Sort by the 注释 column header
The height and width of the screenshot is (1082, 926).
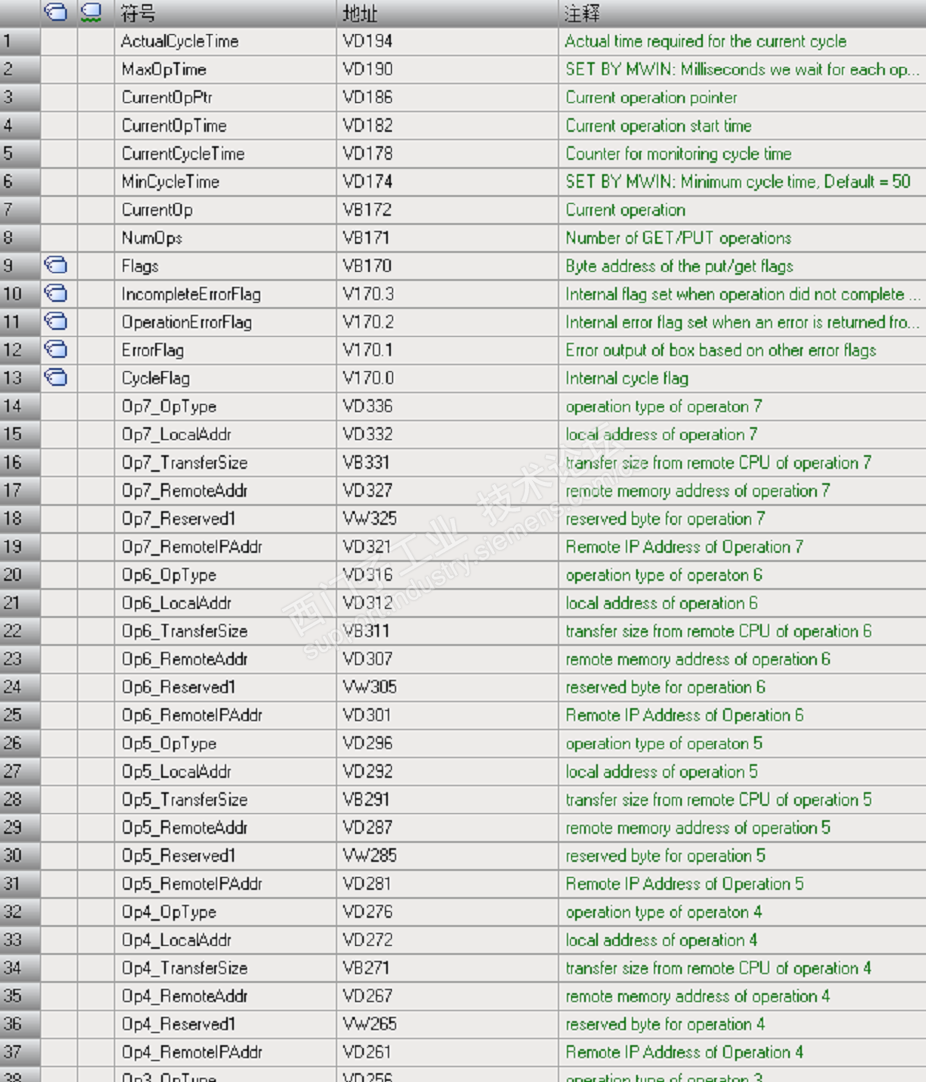coord(742,13)
